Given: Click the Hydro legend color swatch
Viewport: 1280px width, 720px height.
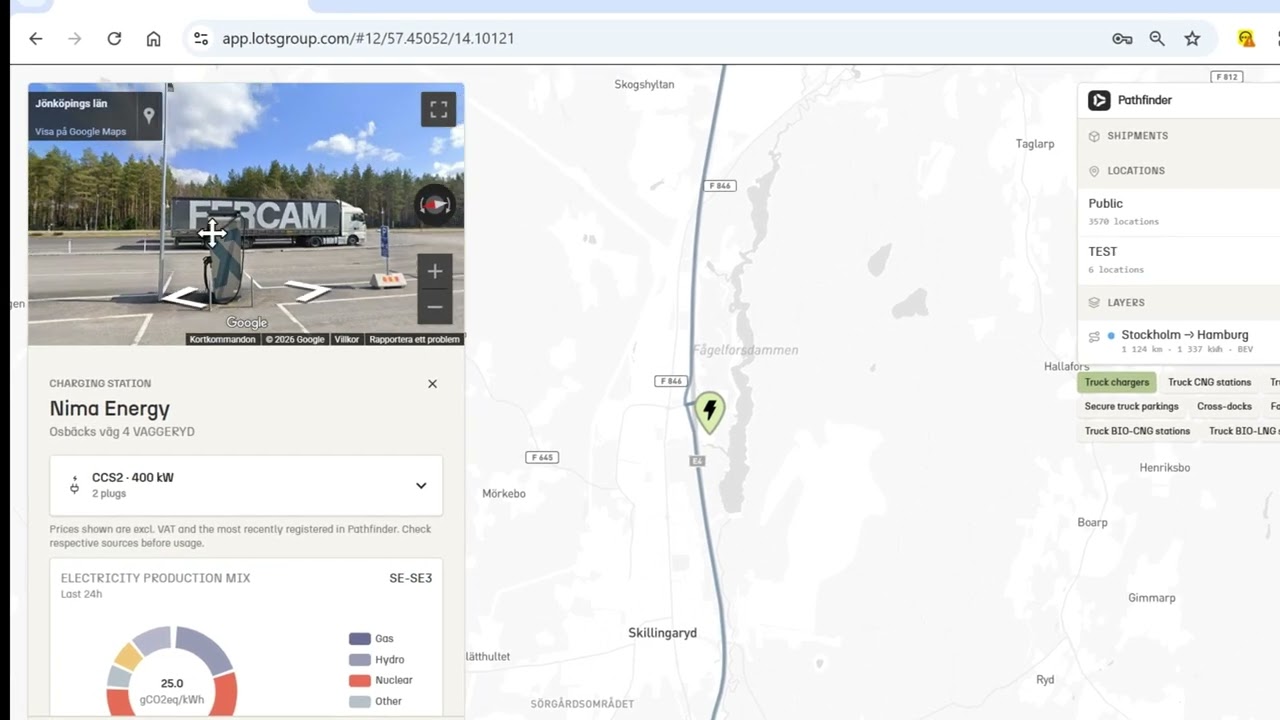Looking at the screenshot, I should (x=360, y=660).
